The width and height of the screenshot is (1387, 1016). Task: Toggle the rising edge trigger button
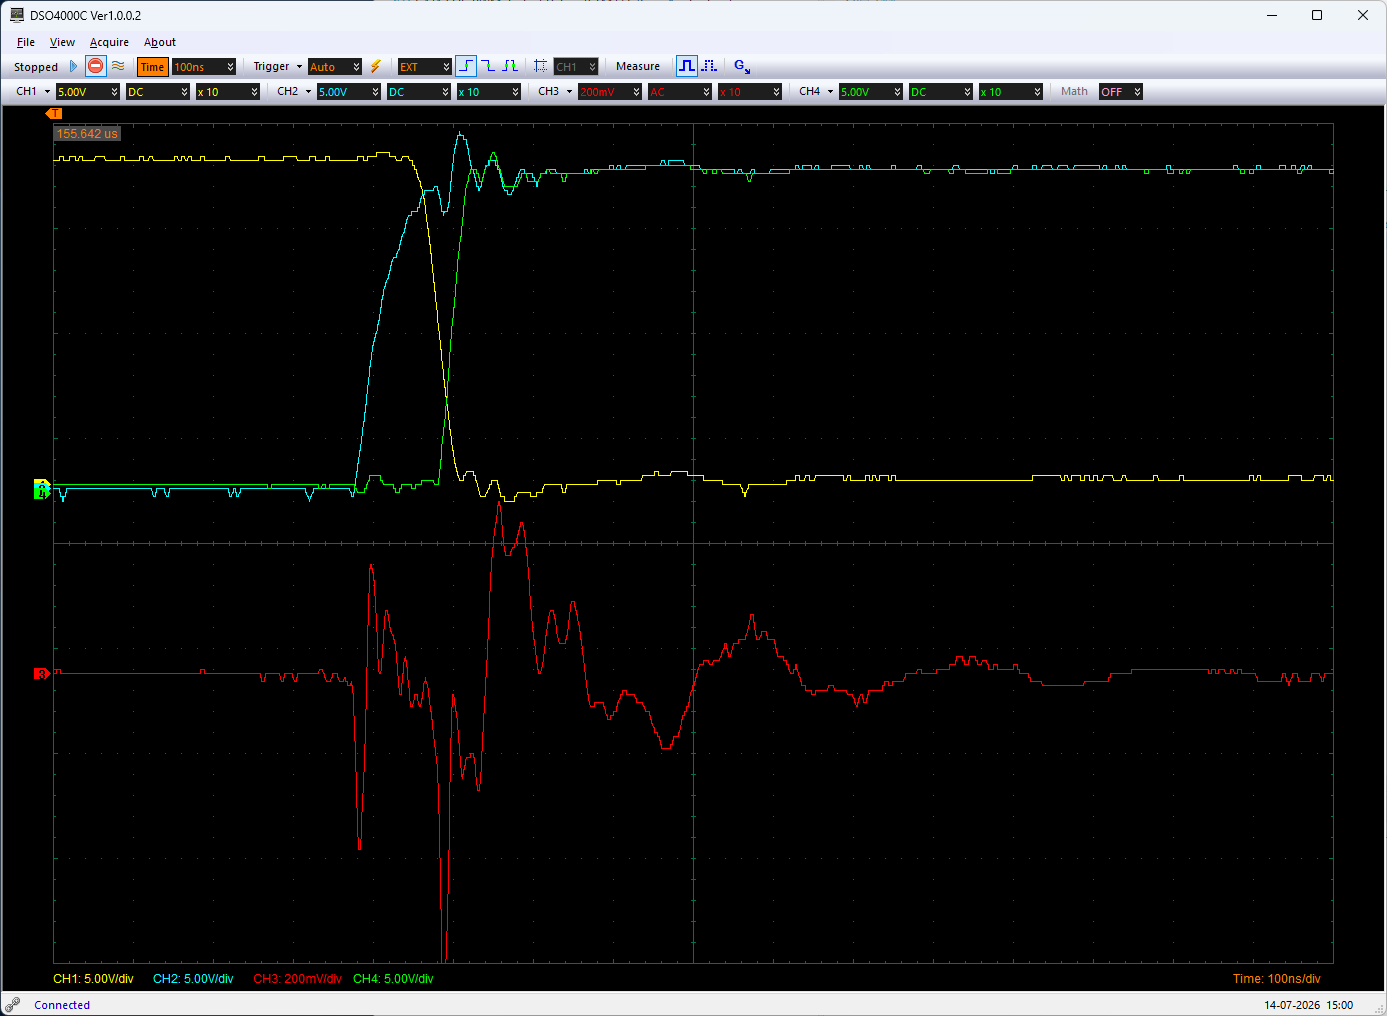pyautogui.click(x=466, y=66)
